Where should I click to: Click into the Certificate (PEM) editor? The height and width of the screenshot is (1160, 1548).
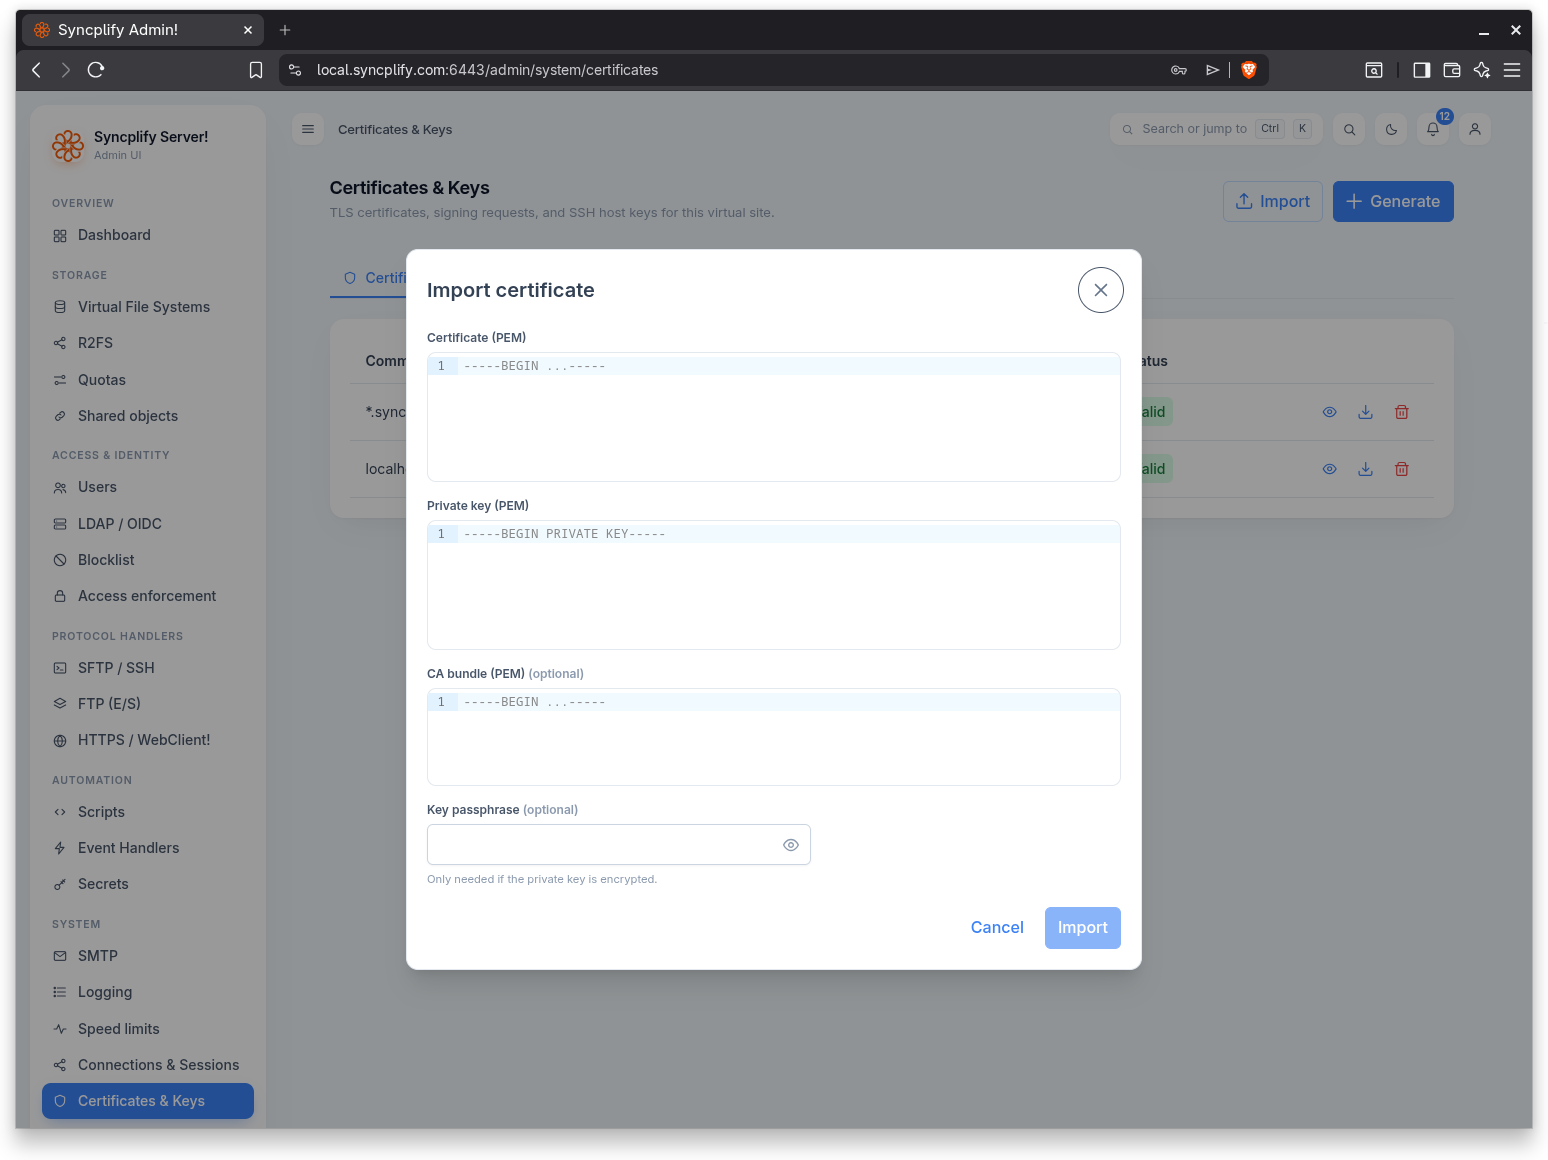coord(773,417)
